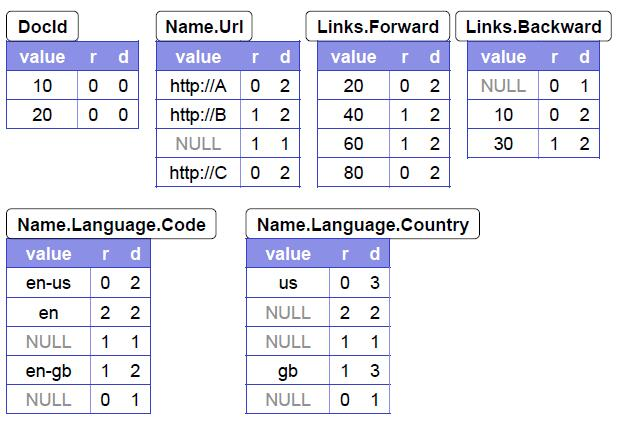This screenshot has width=617, height=422.
Task: Select the http://A cell in Name.Url
Action: (198, 85)
